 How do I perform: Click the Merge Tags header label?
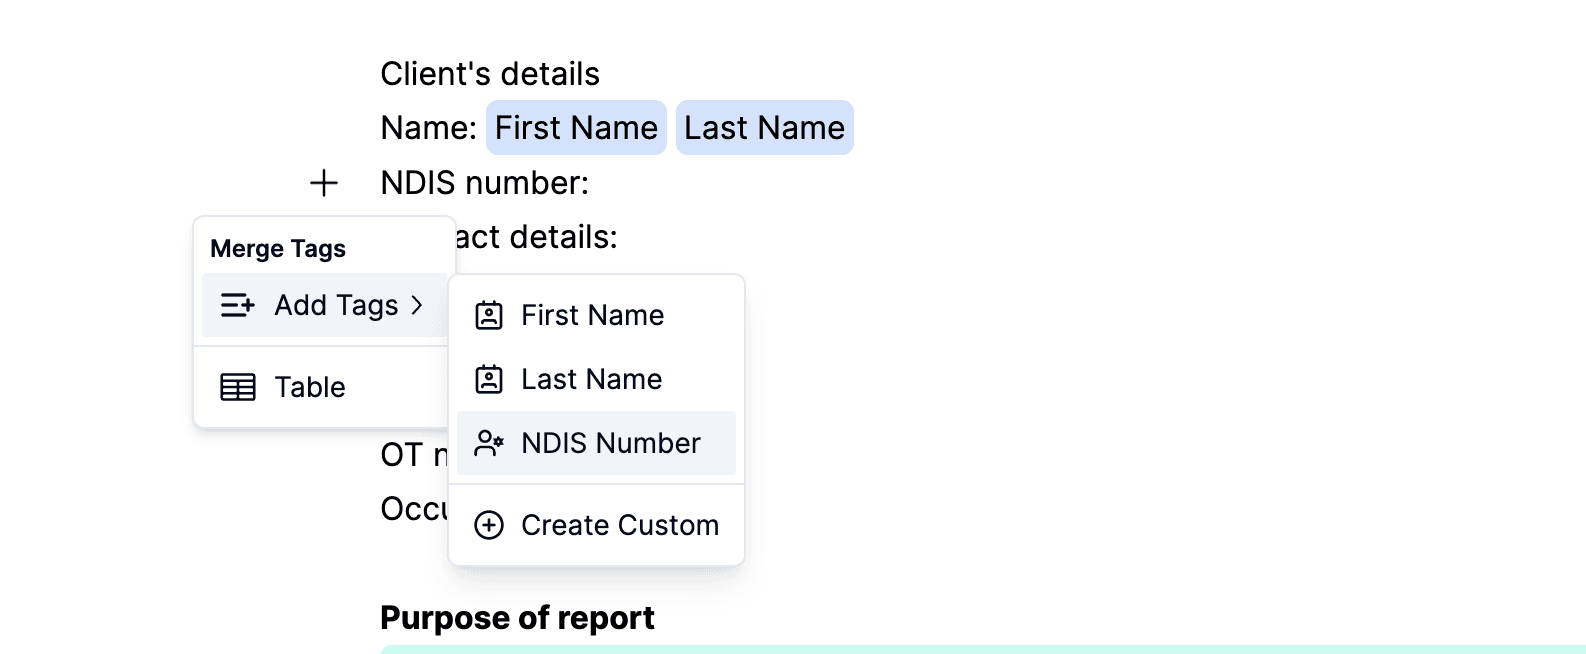coord(278,248)
